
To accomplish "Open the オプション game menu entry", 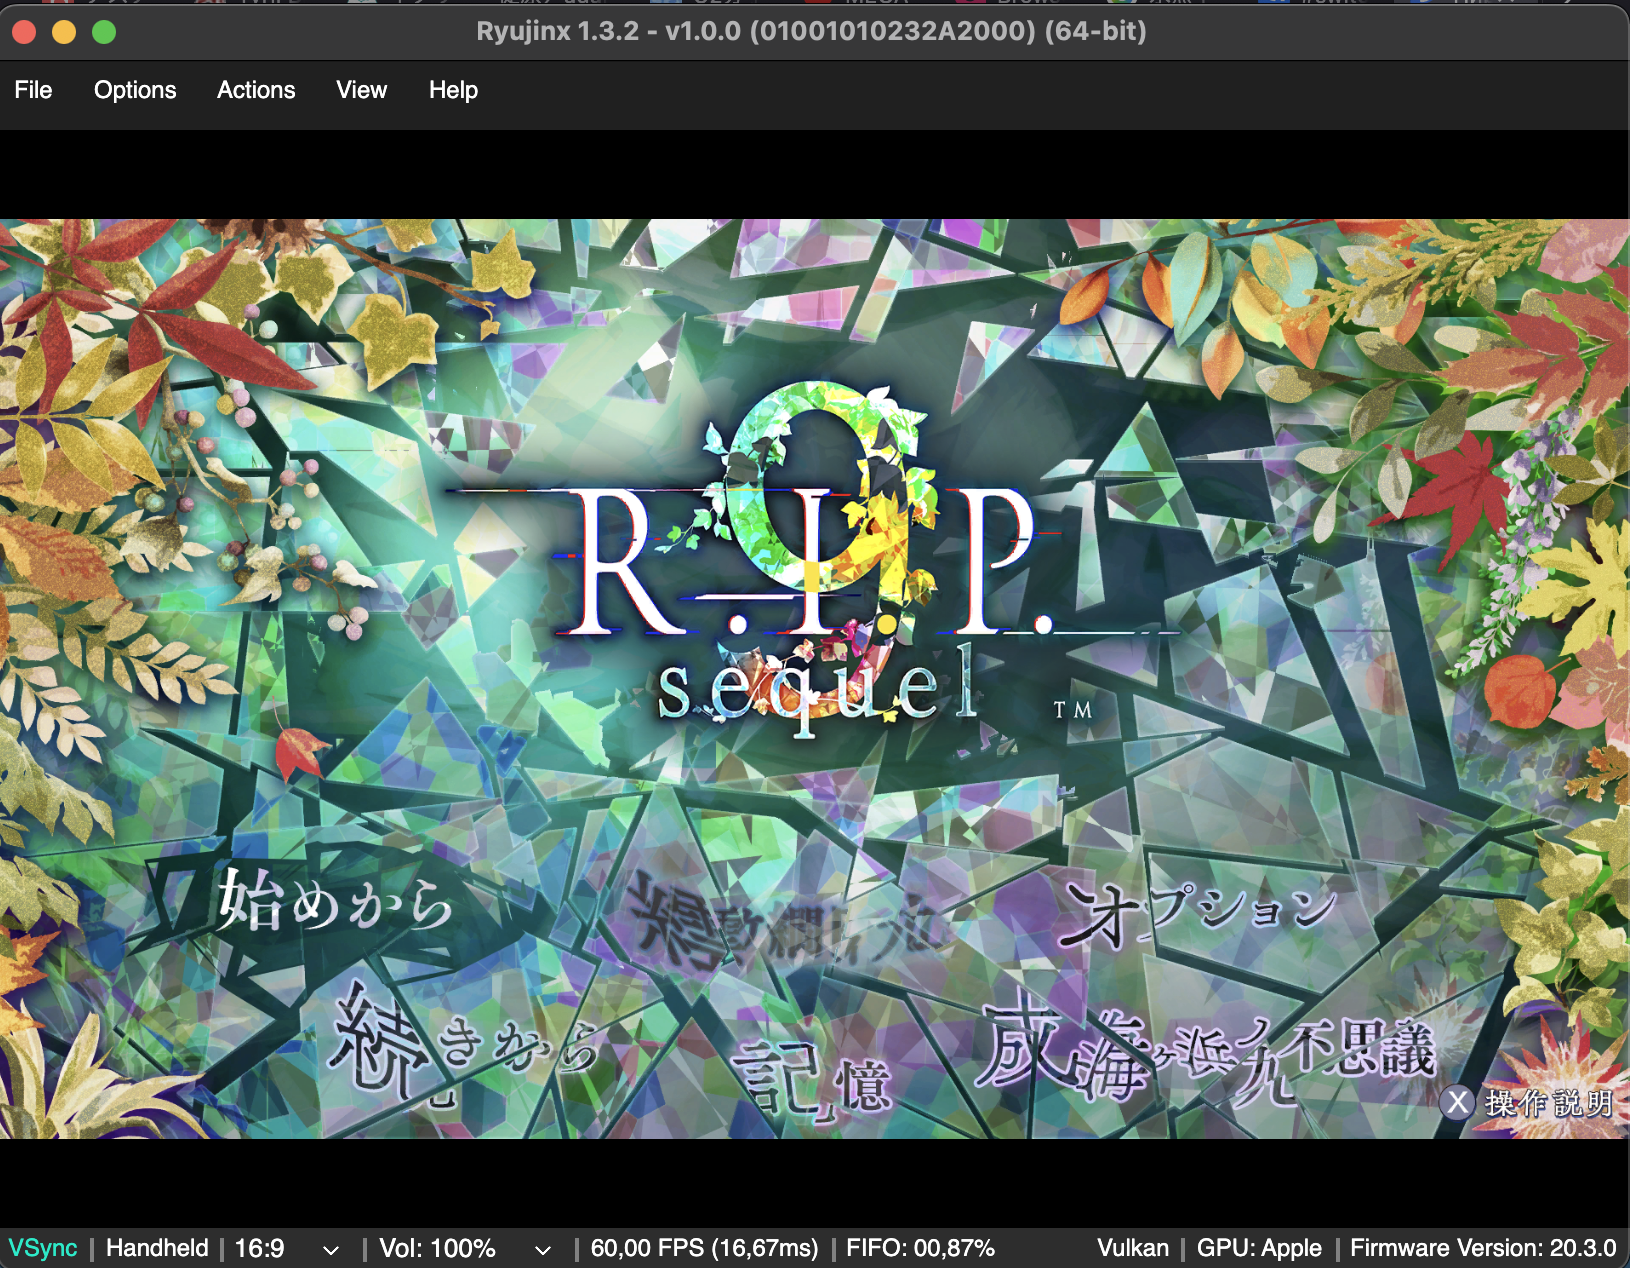I will pyautogui.click(x=1198, y=914).
